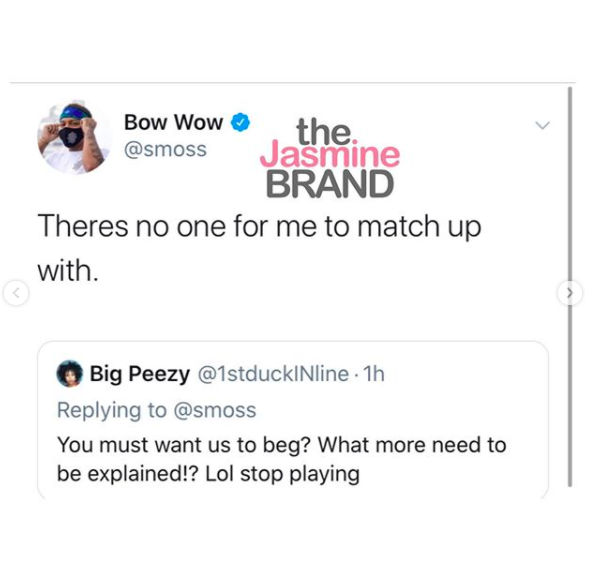Click theJasmineBRAND watermark logo
Image resolution: width=589 pixels, height=585 pixels.
pos(330,158)
